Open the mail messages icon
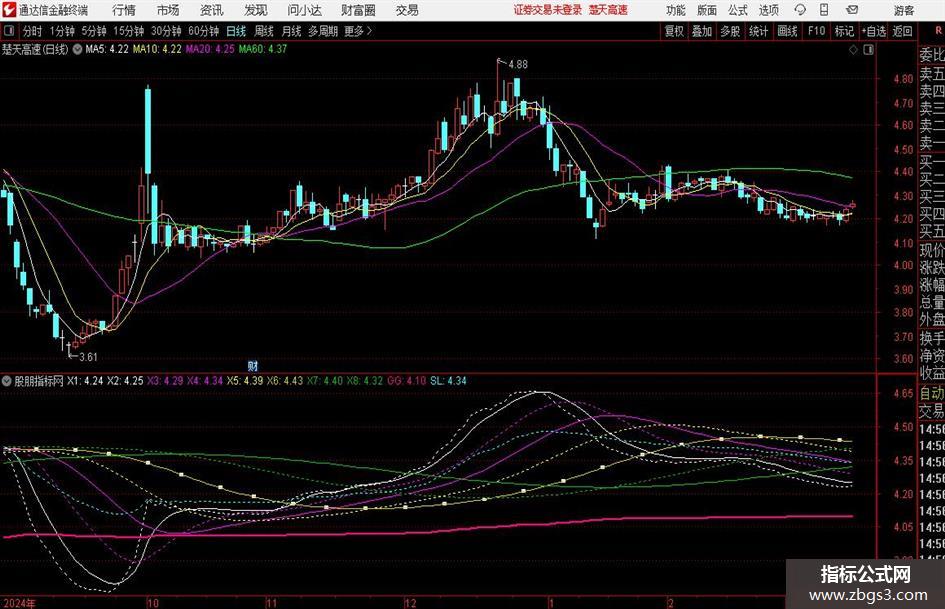The image size is (945, 609). 852,10
